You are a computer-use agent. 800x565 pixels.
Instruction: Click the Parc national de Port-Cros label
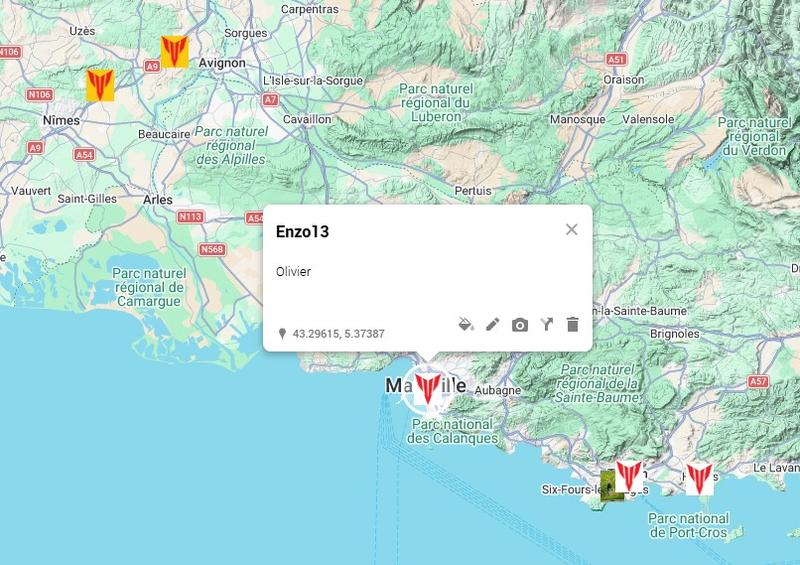tap(688, 525)
